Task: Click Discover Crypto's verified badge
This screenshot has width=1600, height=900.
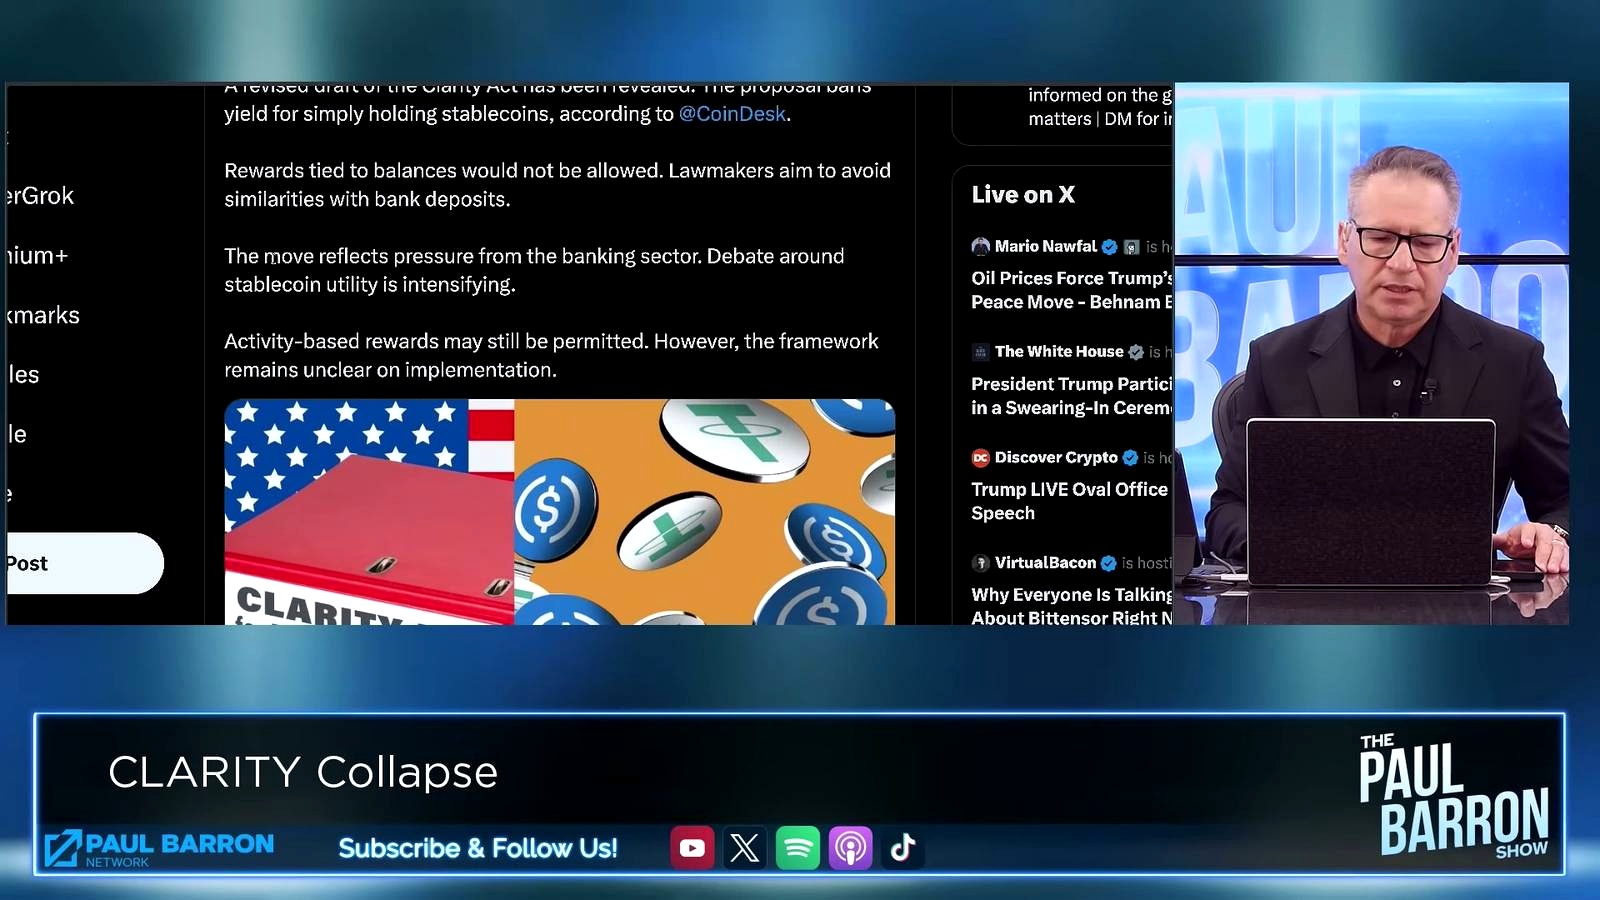Action: click(x=1130, y=457)
